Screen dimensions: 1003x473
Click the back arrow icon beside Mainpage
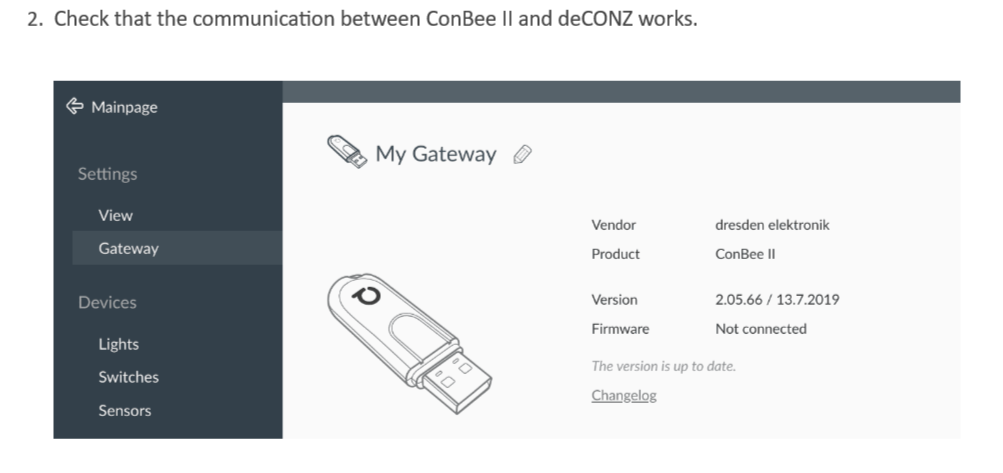pyautogui.click(x=75, y=106)
